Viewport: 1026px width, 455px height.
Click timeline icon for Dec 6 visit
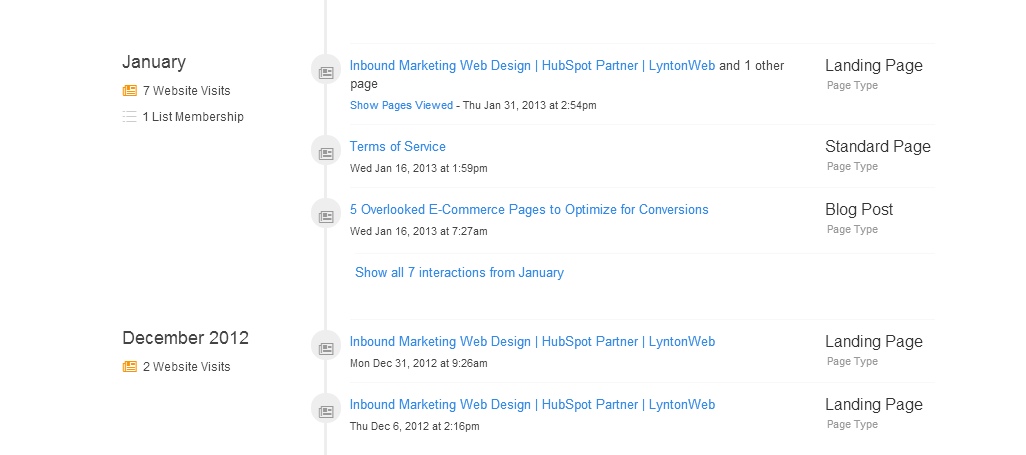pos(326,411)
